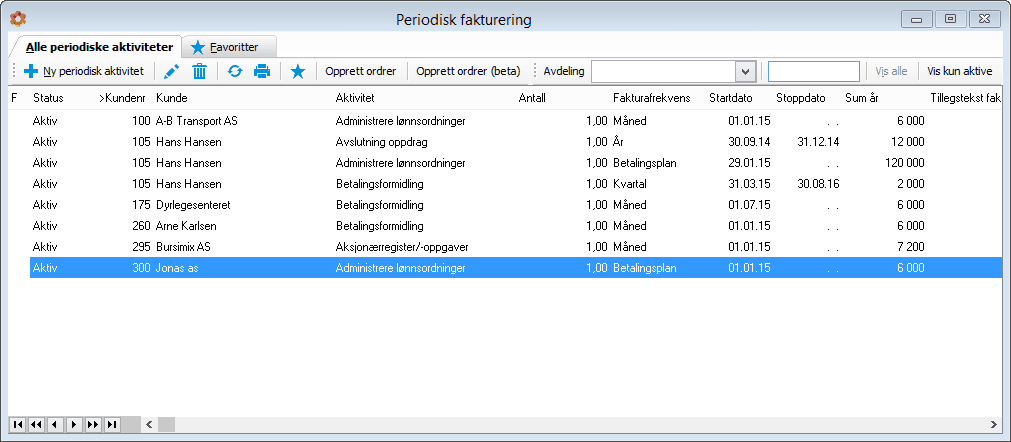Image resolution: width=1011 pixels, height=442 pixels.
Task: Click Ny periodisk aktivitet button
Action: click(84, 72)
